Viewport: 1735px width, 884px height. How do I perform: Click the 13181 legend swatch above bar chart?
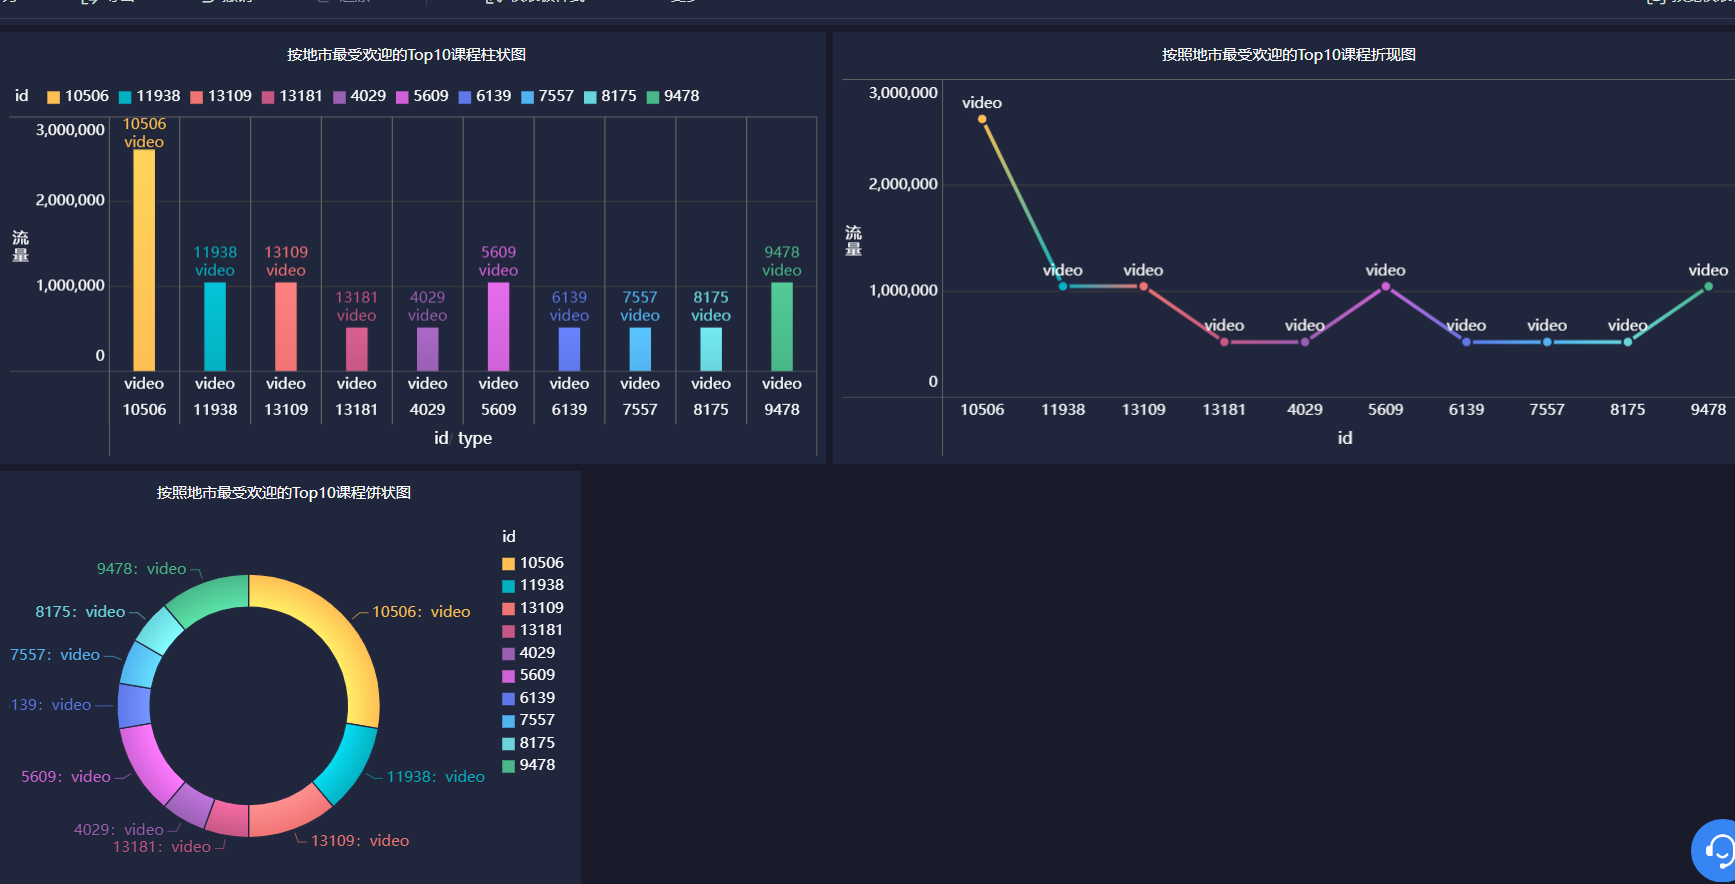coord(268,97)
